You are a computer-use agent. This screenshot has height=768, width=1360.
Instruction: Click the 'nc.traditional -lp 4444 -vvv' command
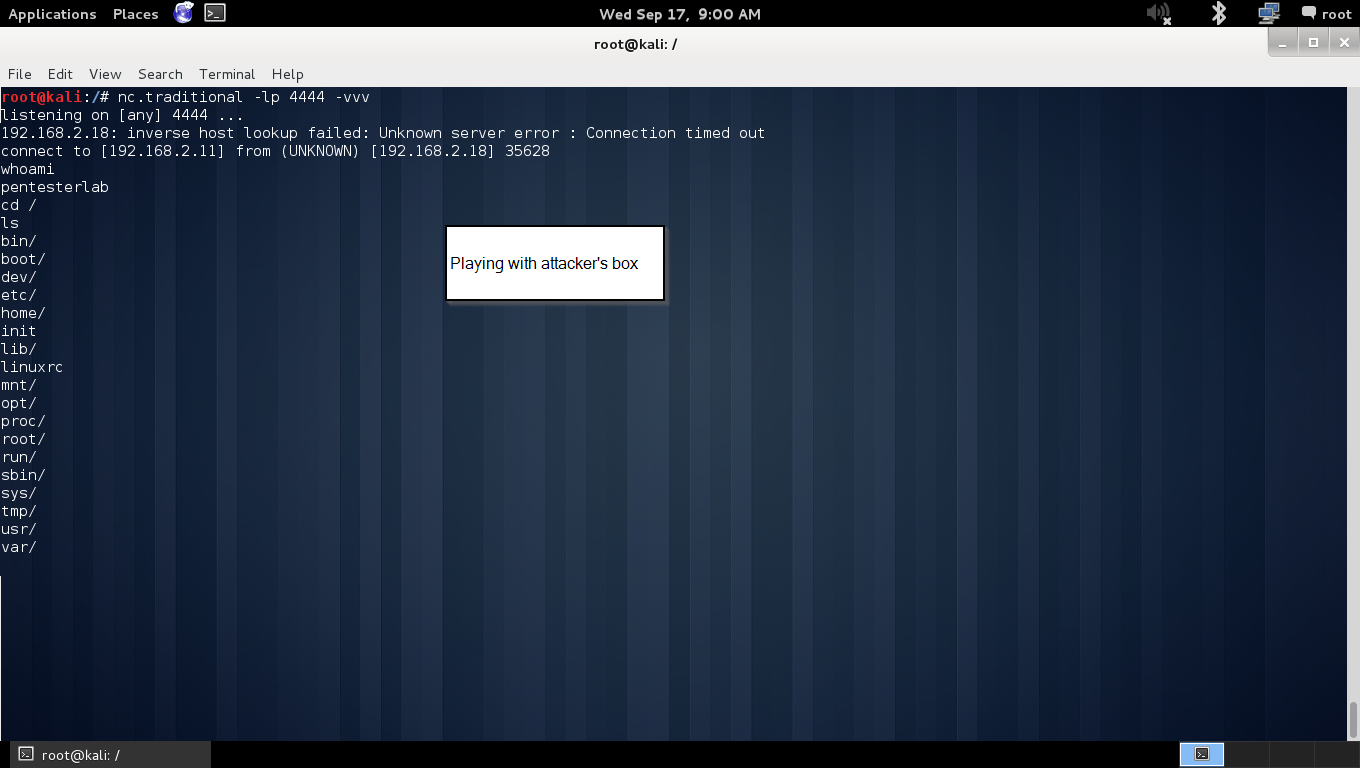[243, 97]
